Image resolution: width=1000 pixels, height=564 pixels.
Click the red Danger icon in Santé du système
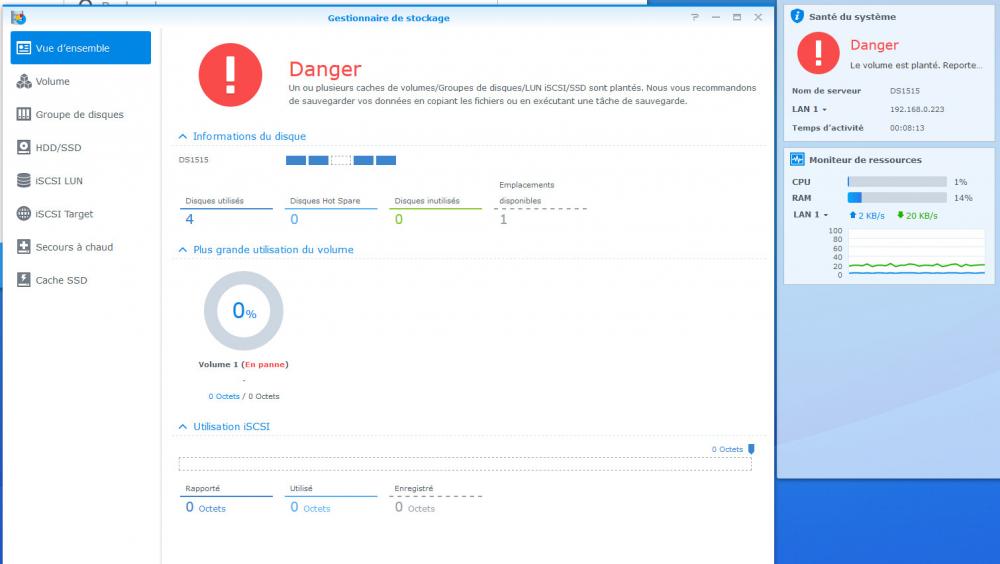(818, 53)
